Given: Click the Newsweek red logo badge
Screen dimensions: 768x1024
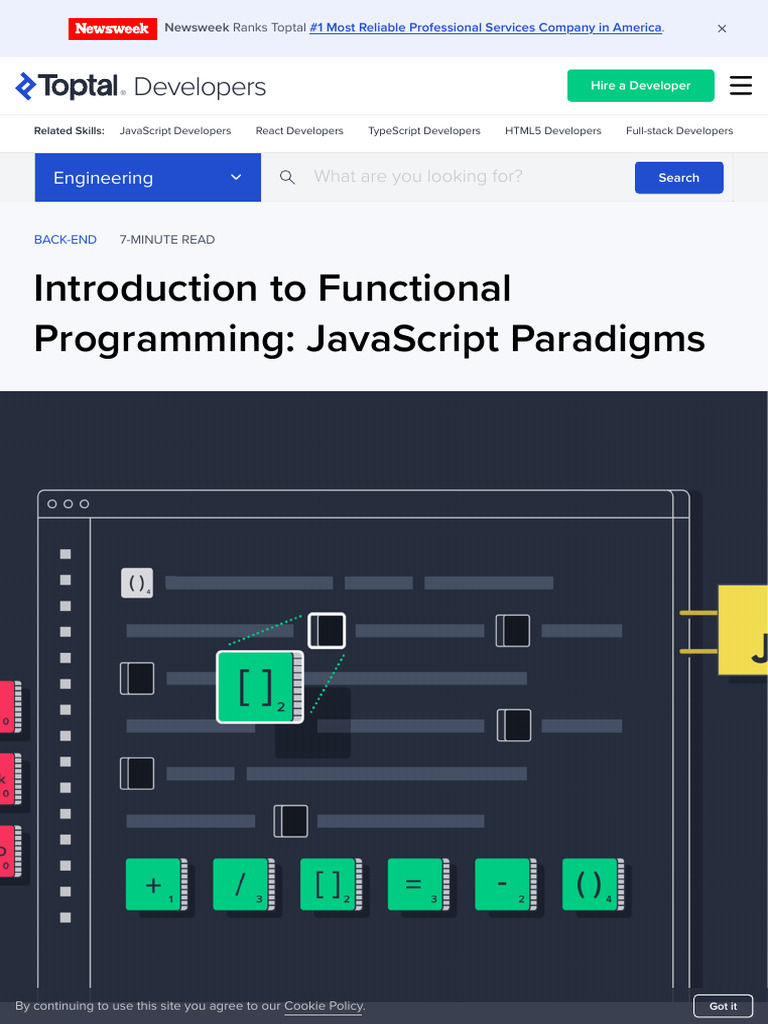Looking at the screenshot, I should point(112,29).
